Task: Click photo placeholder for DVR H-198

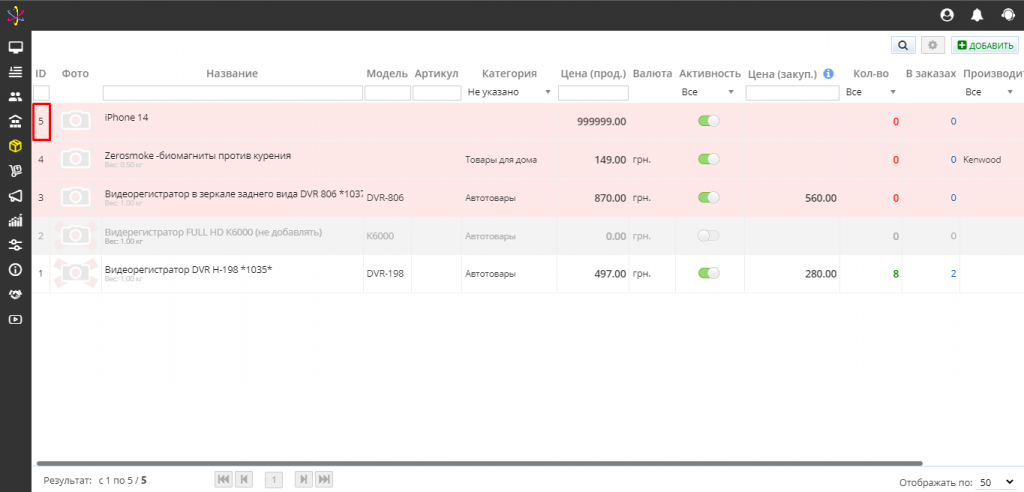Action: tap(76, 273)
